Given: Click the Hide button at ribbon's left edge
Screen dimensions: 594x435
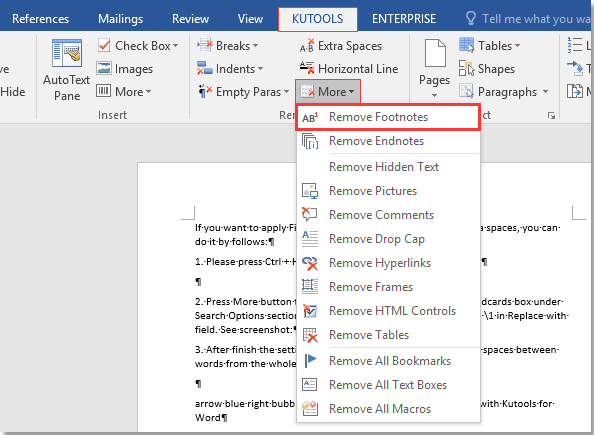Looking at the screenshot, I should click(13, 92).
